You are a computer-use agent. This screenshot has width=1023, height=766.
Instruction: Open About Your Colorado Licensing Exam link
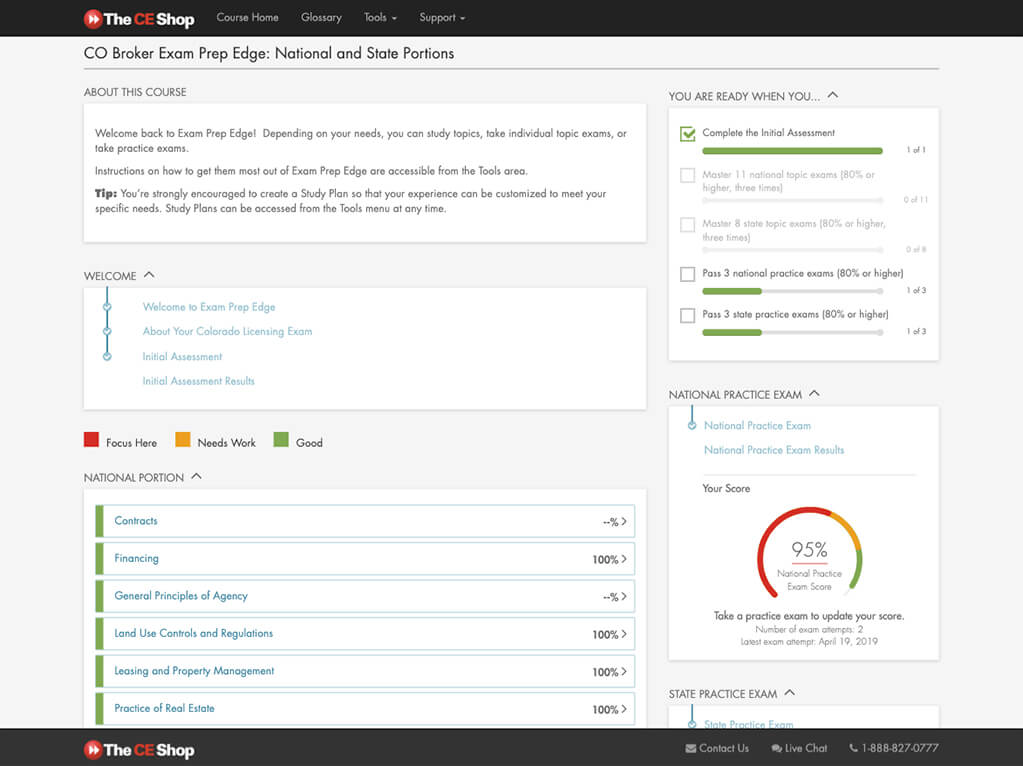228,331
